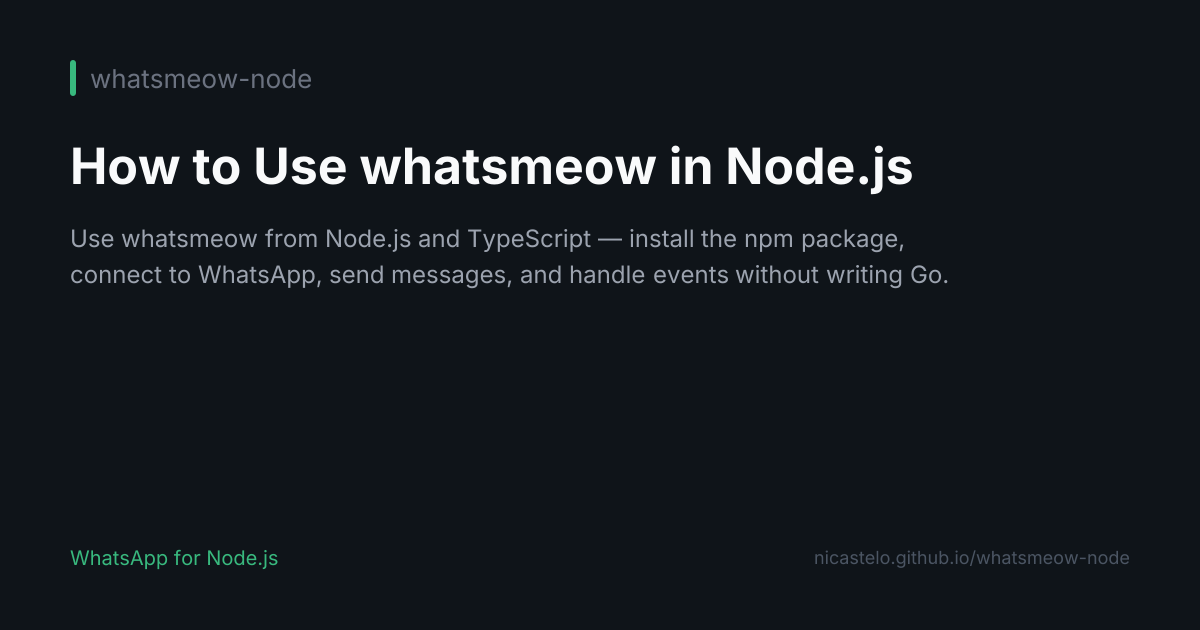The width and height of the screenshot is (1200, 630).
Task: Select "whatsmeow" in the bold headline
Action: coord(484,166)
